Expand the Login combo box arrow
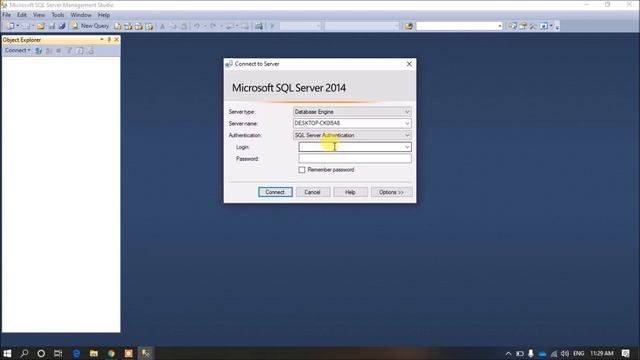This screenshot has width=640, height=360. tap(407, 147)
